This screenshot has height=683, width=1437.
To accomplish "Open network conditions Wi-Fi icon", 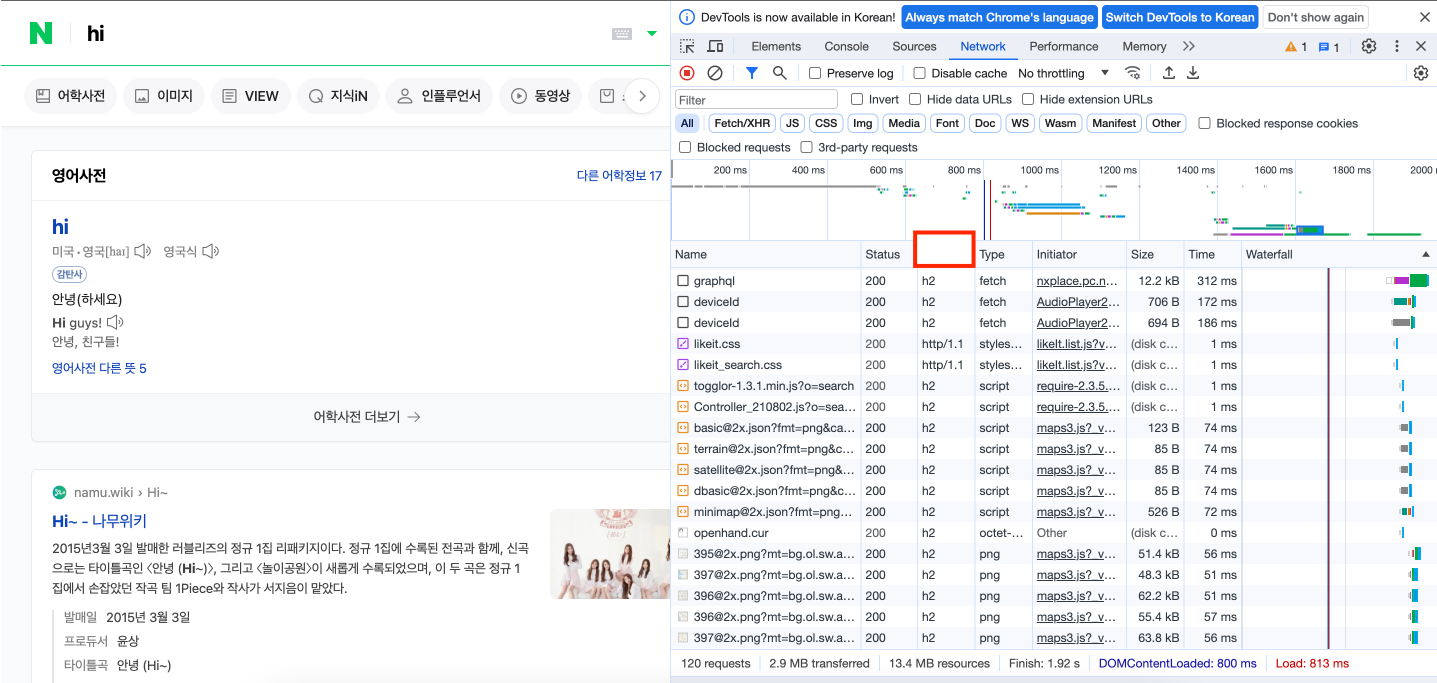I will click(1133, 73).
